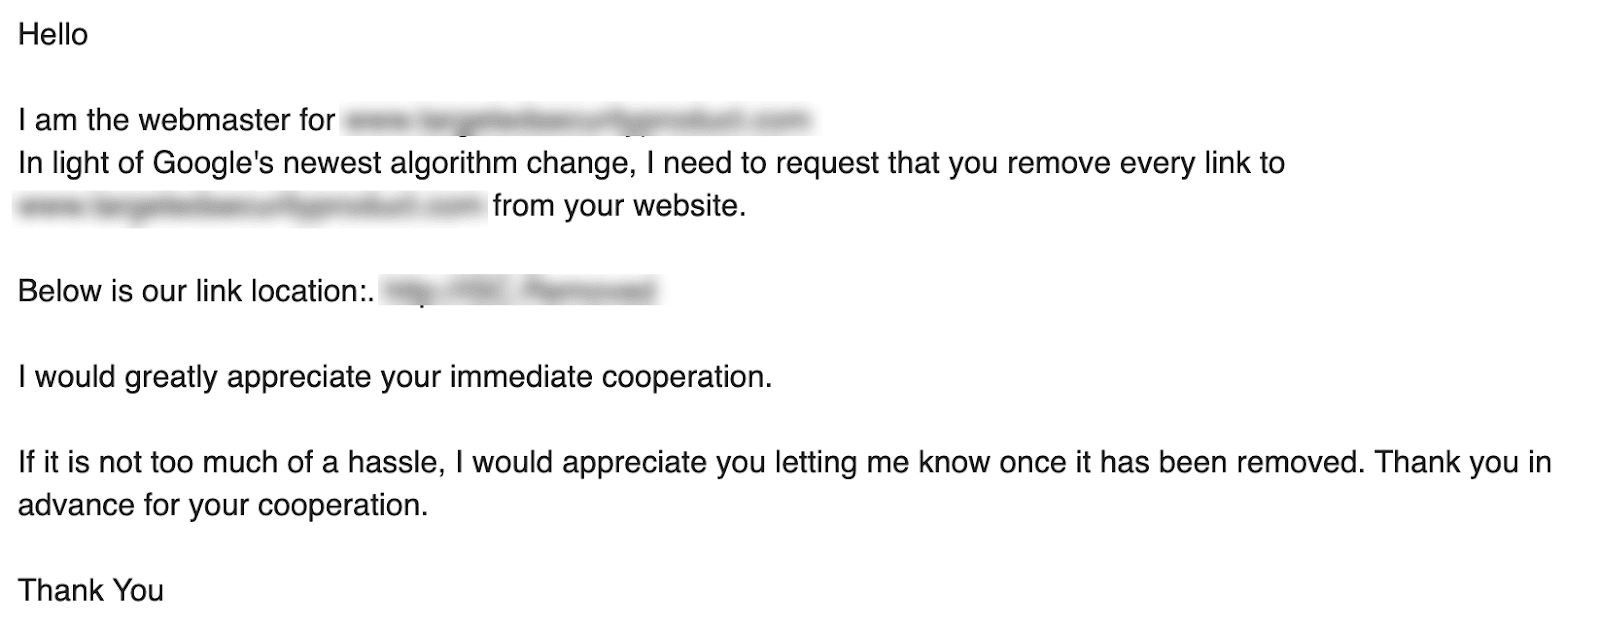This screenshot has height=630, width=1600.
Task: Click the phrase "immediate cooperation"
Action: pos(610,378)
